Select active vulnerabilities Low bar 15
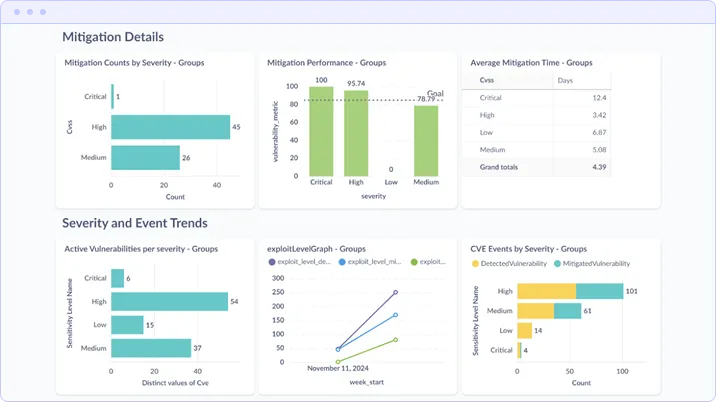Screen dimensions: 716x402 point(127,325)
